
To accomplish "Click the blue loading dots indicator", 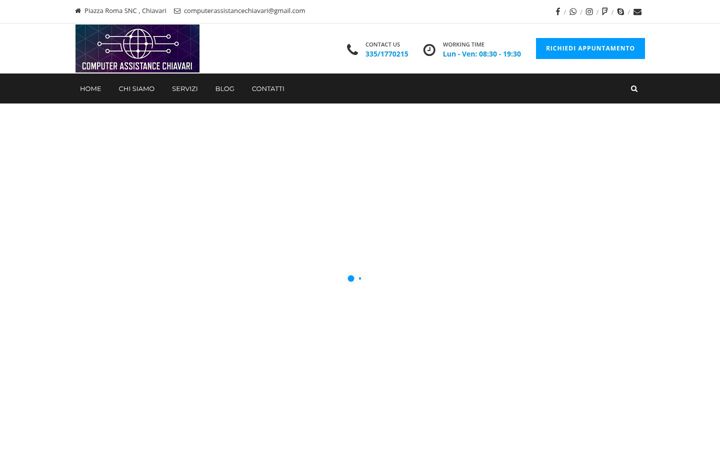I will (354, 278).
